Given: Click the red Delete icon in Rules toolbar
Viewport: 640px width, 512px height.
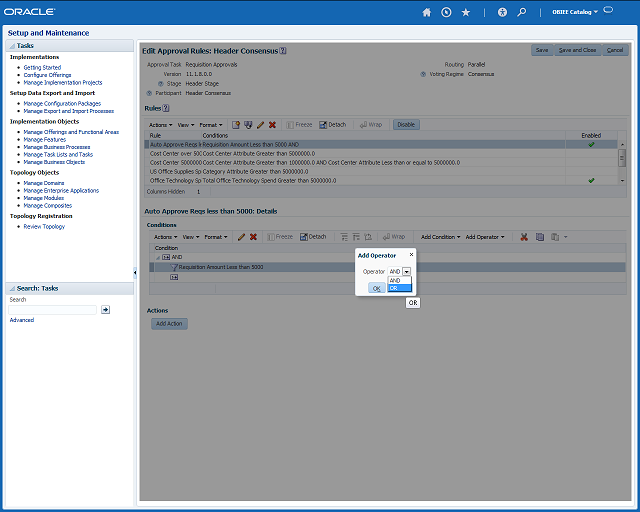Looking at the screenshot, I should [272, 125].
